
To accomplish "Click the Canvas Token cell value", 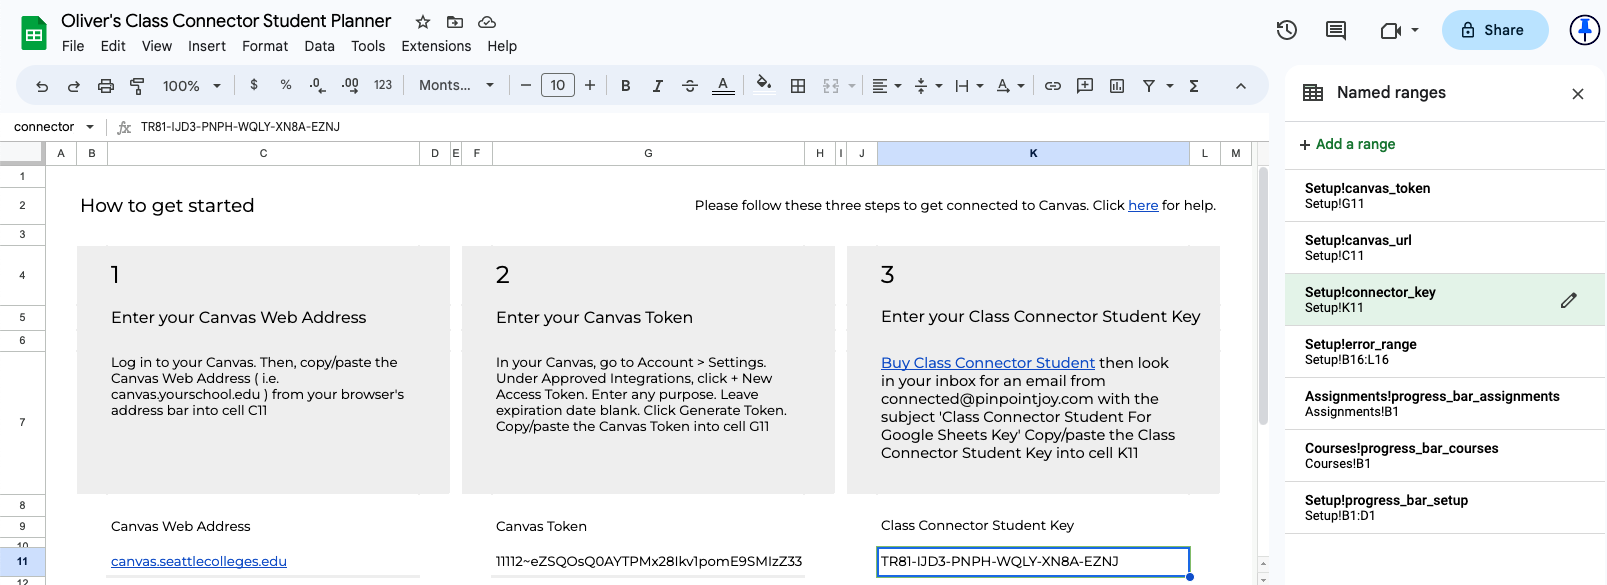I will [x=649, y=562].
